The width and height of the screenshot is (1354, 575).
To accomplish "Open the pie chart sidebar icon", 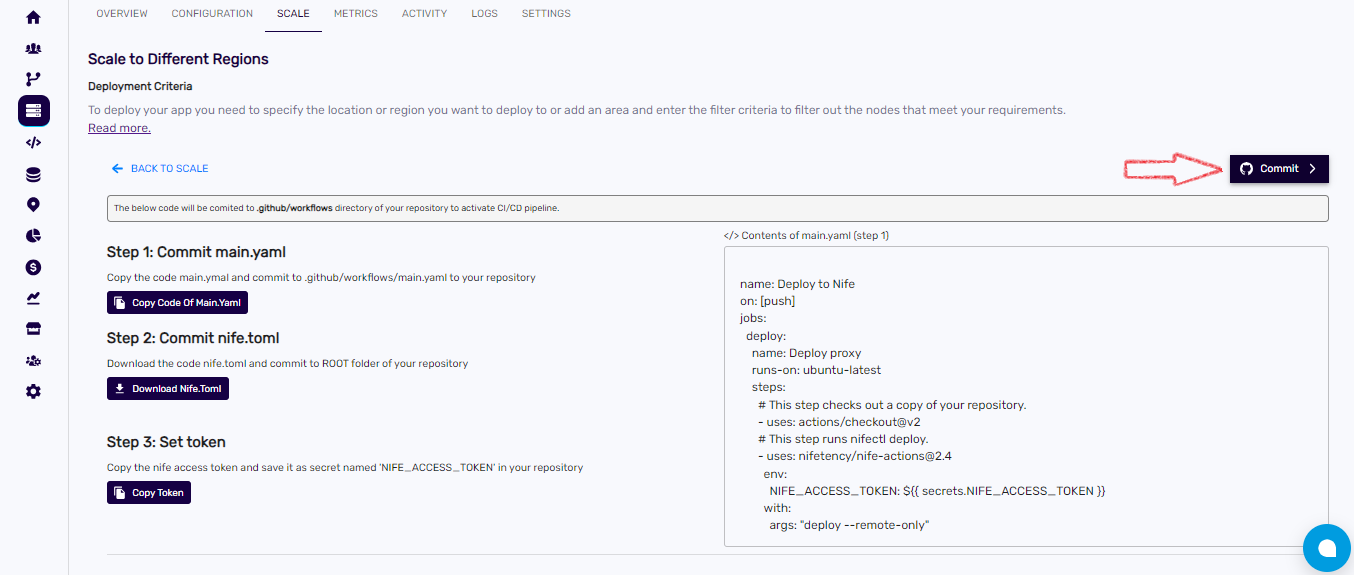I will [33, 236].
